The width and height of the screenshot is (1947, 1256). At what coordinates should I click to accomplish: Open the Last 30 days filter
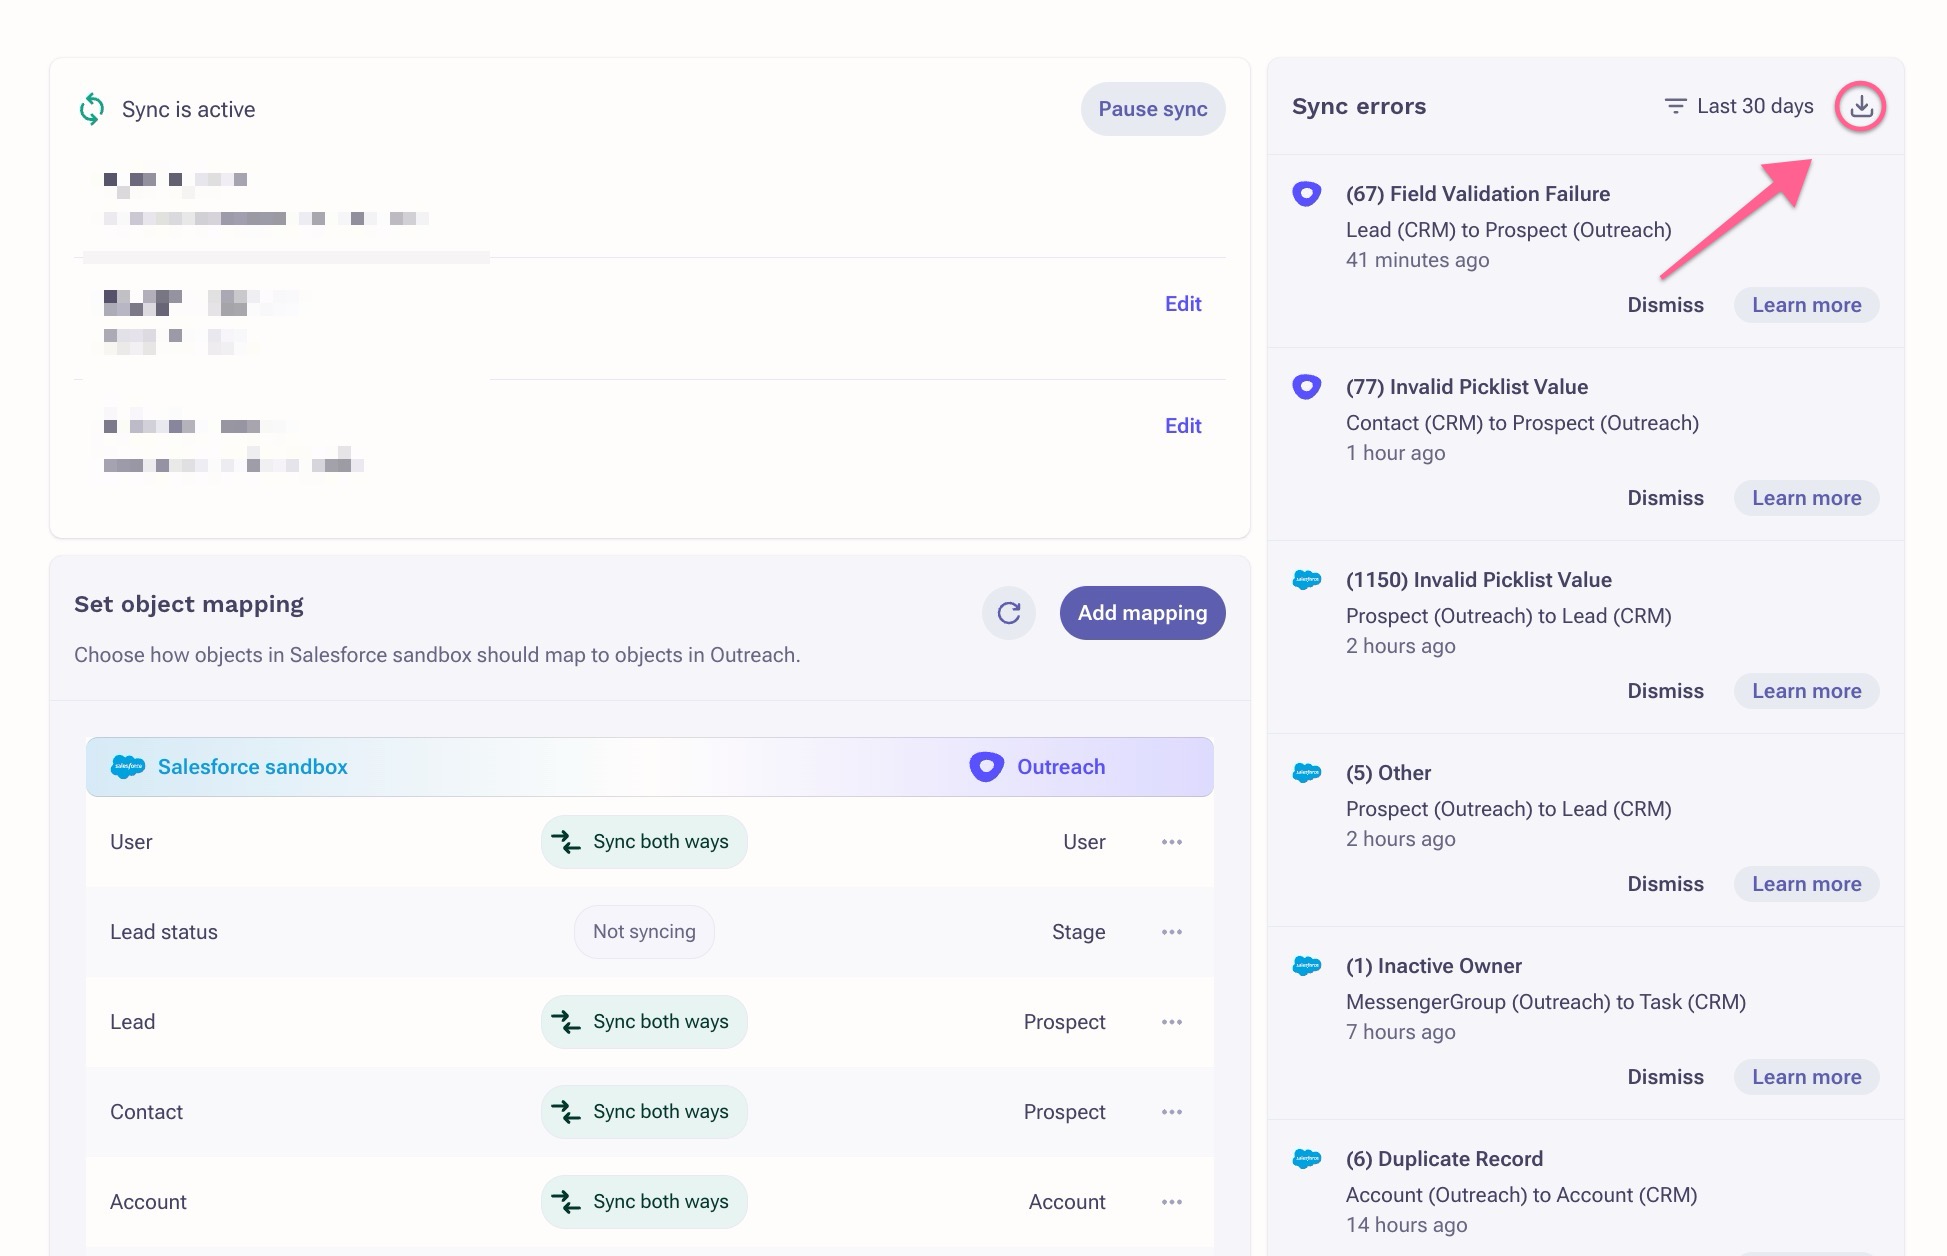click(1738, 106)
